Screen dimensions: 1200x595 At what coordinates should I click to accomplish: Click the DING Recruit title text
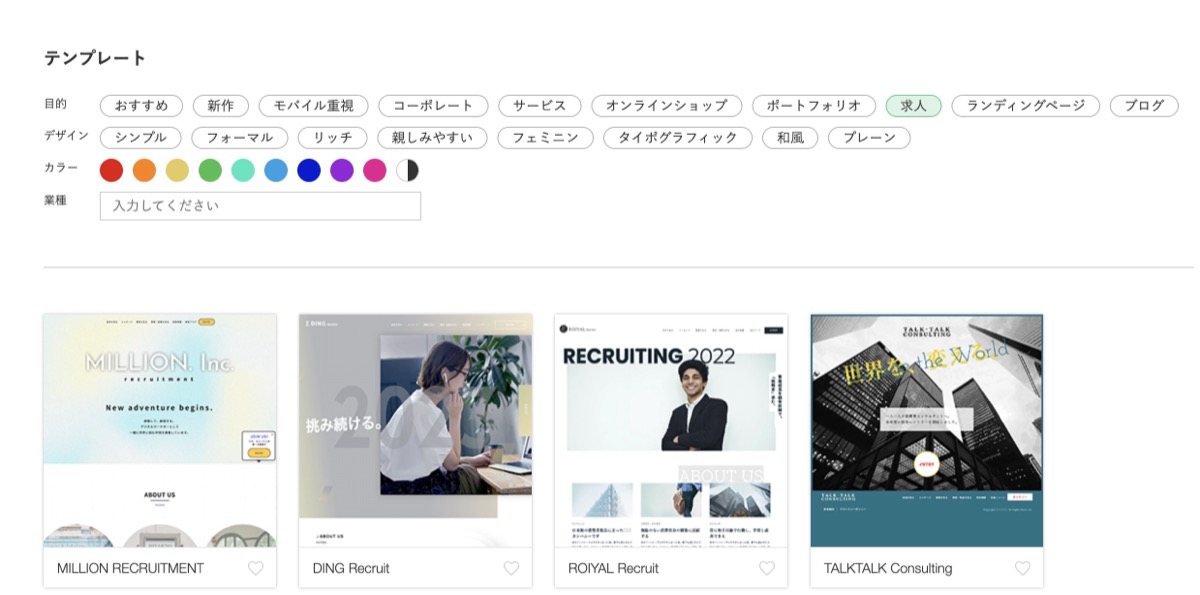tap(351, 568)
